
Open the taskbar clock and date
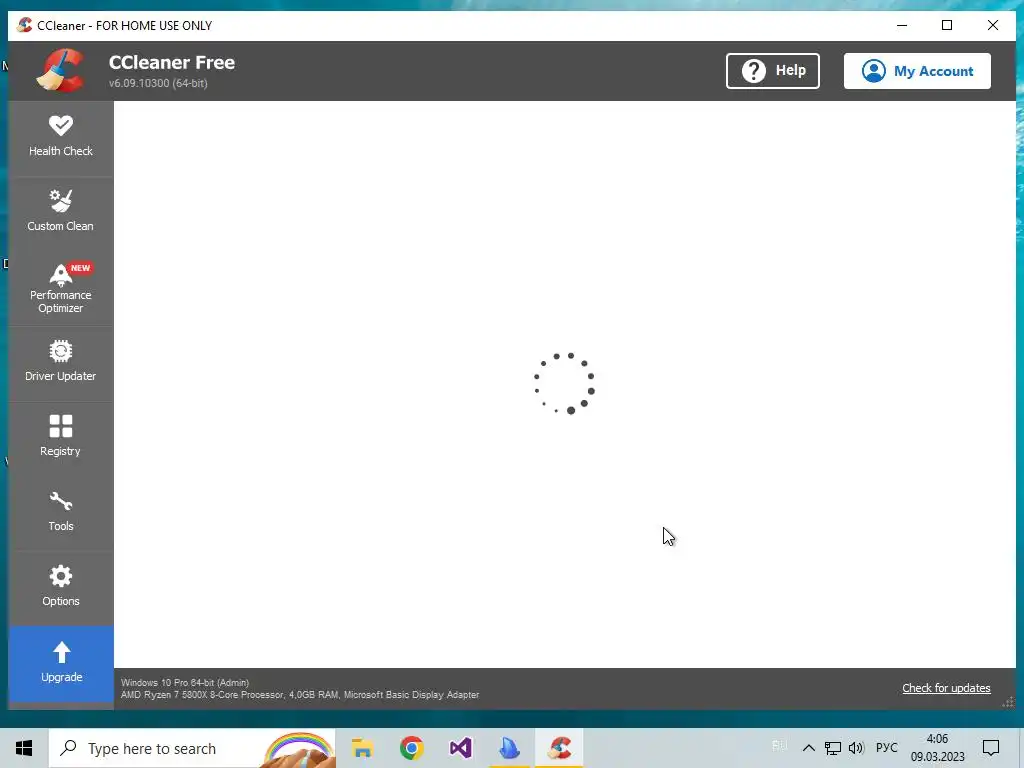point(937,748)
